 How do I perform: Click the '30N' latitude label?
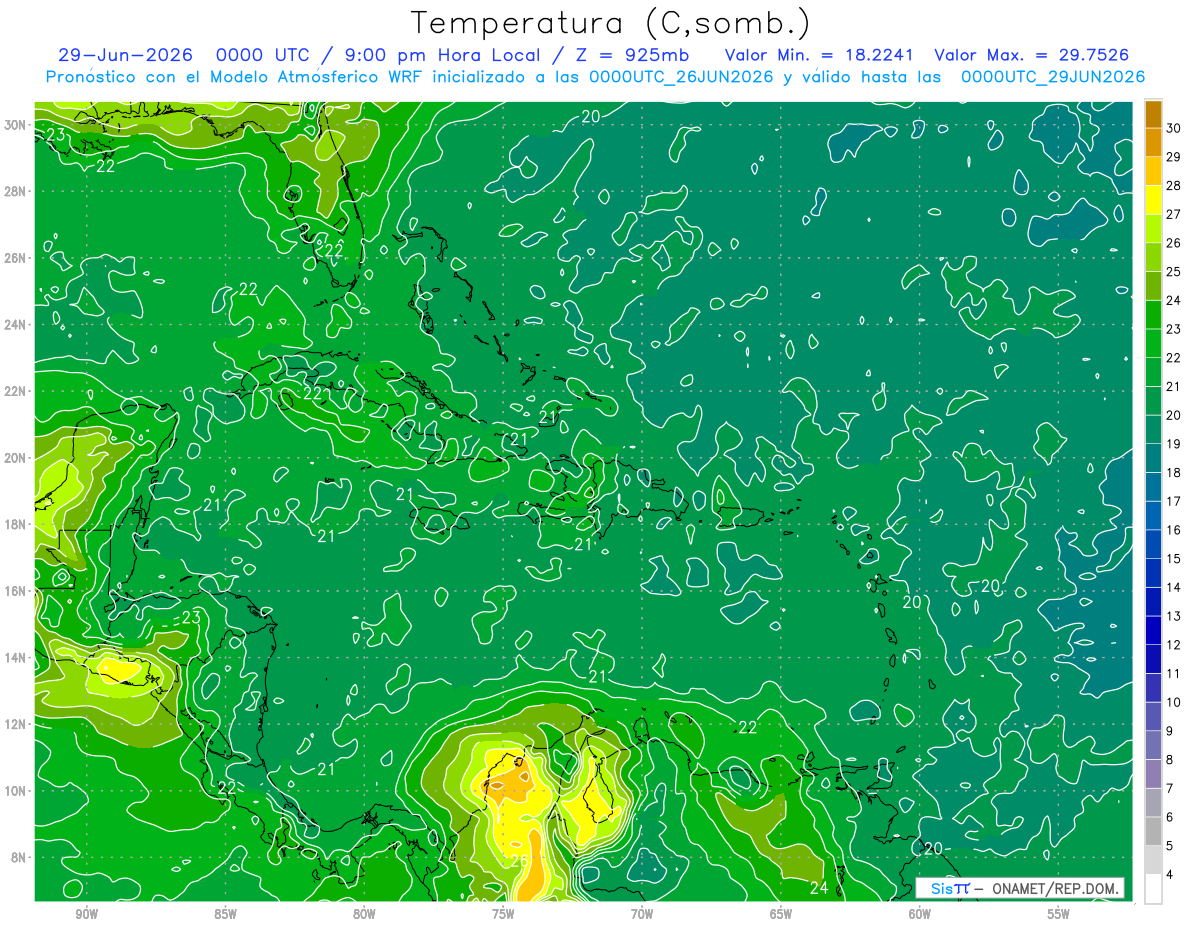[14, 125]
